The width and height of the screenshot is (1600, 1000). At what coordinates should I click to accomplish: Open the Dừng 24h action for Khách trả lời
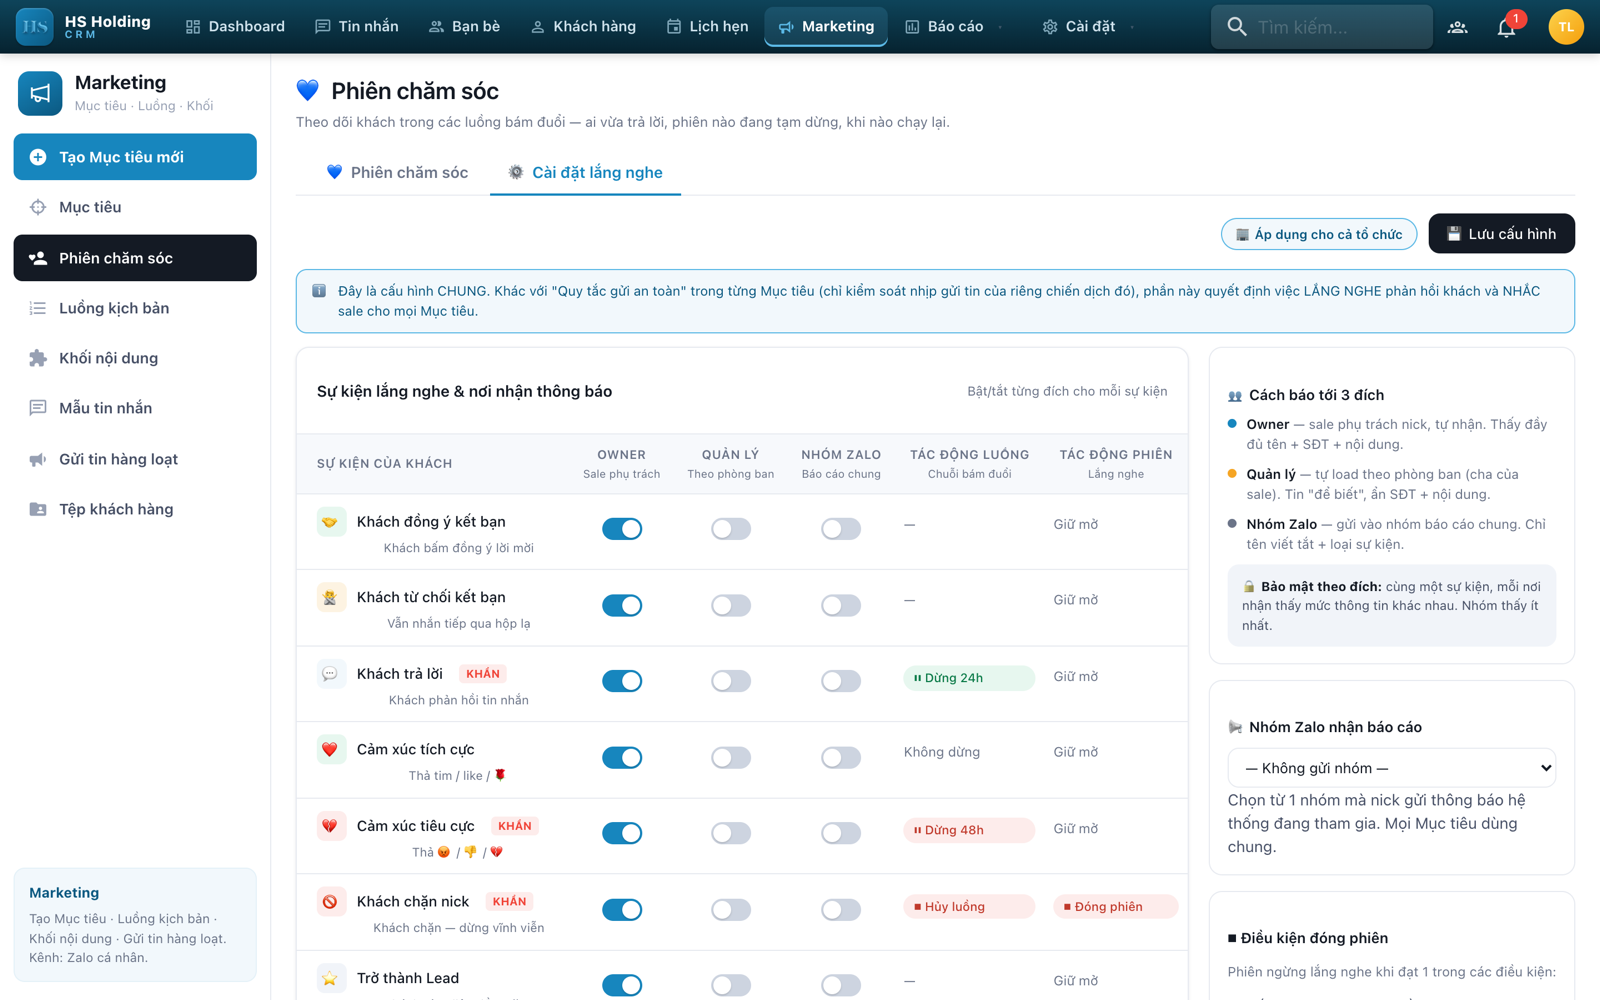(x=969, y=678)
